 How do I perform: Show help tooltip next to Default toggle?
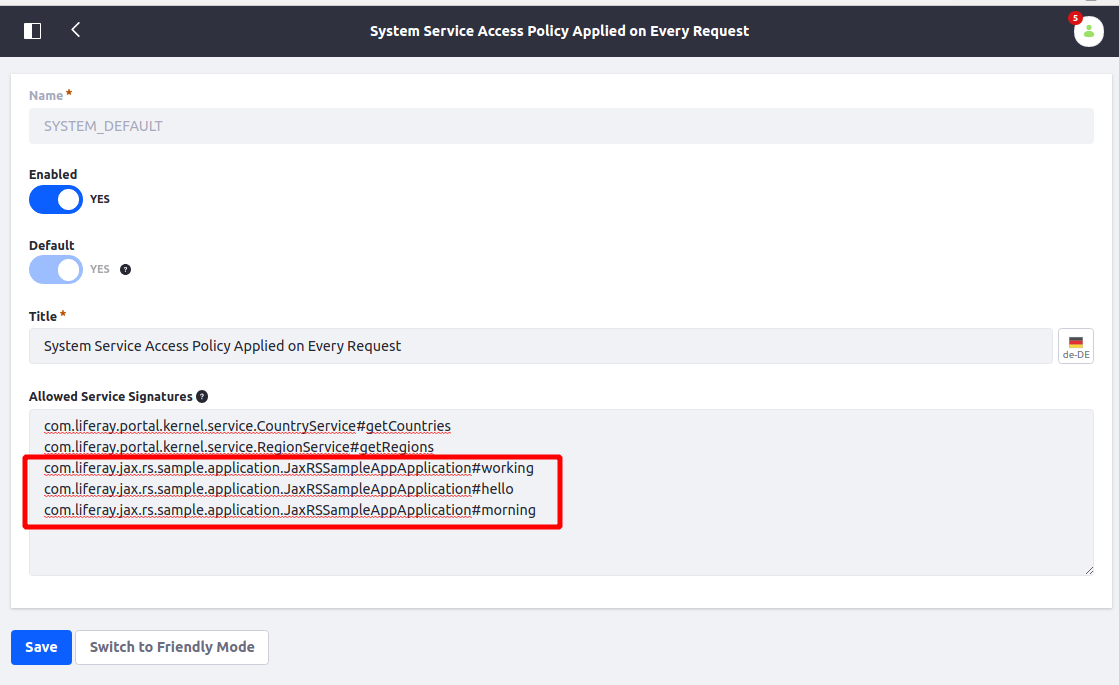click(x=126, y=270)
